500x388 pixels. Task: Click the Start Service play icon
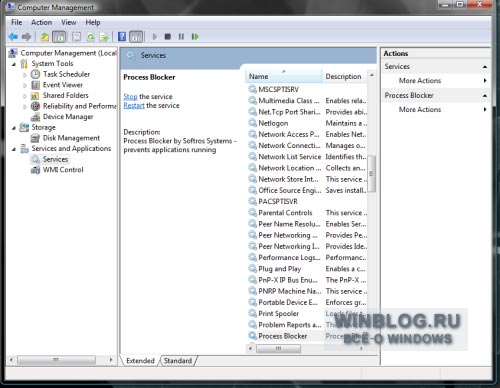[155, 36]
